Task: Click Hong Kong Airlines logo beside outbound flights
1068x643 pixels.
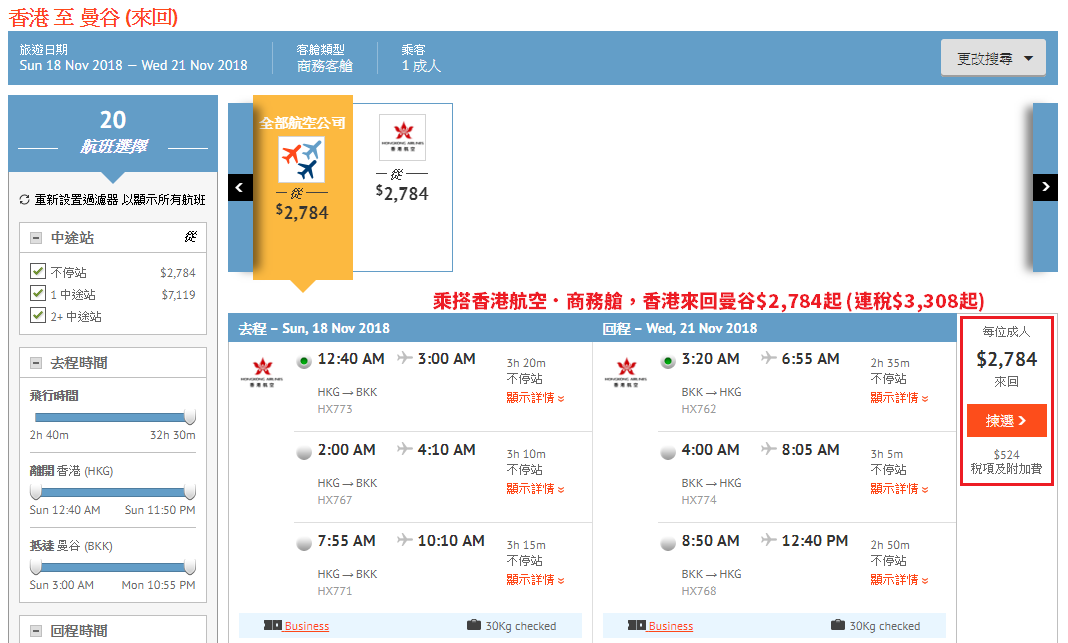Action: [262, 373]
